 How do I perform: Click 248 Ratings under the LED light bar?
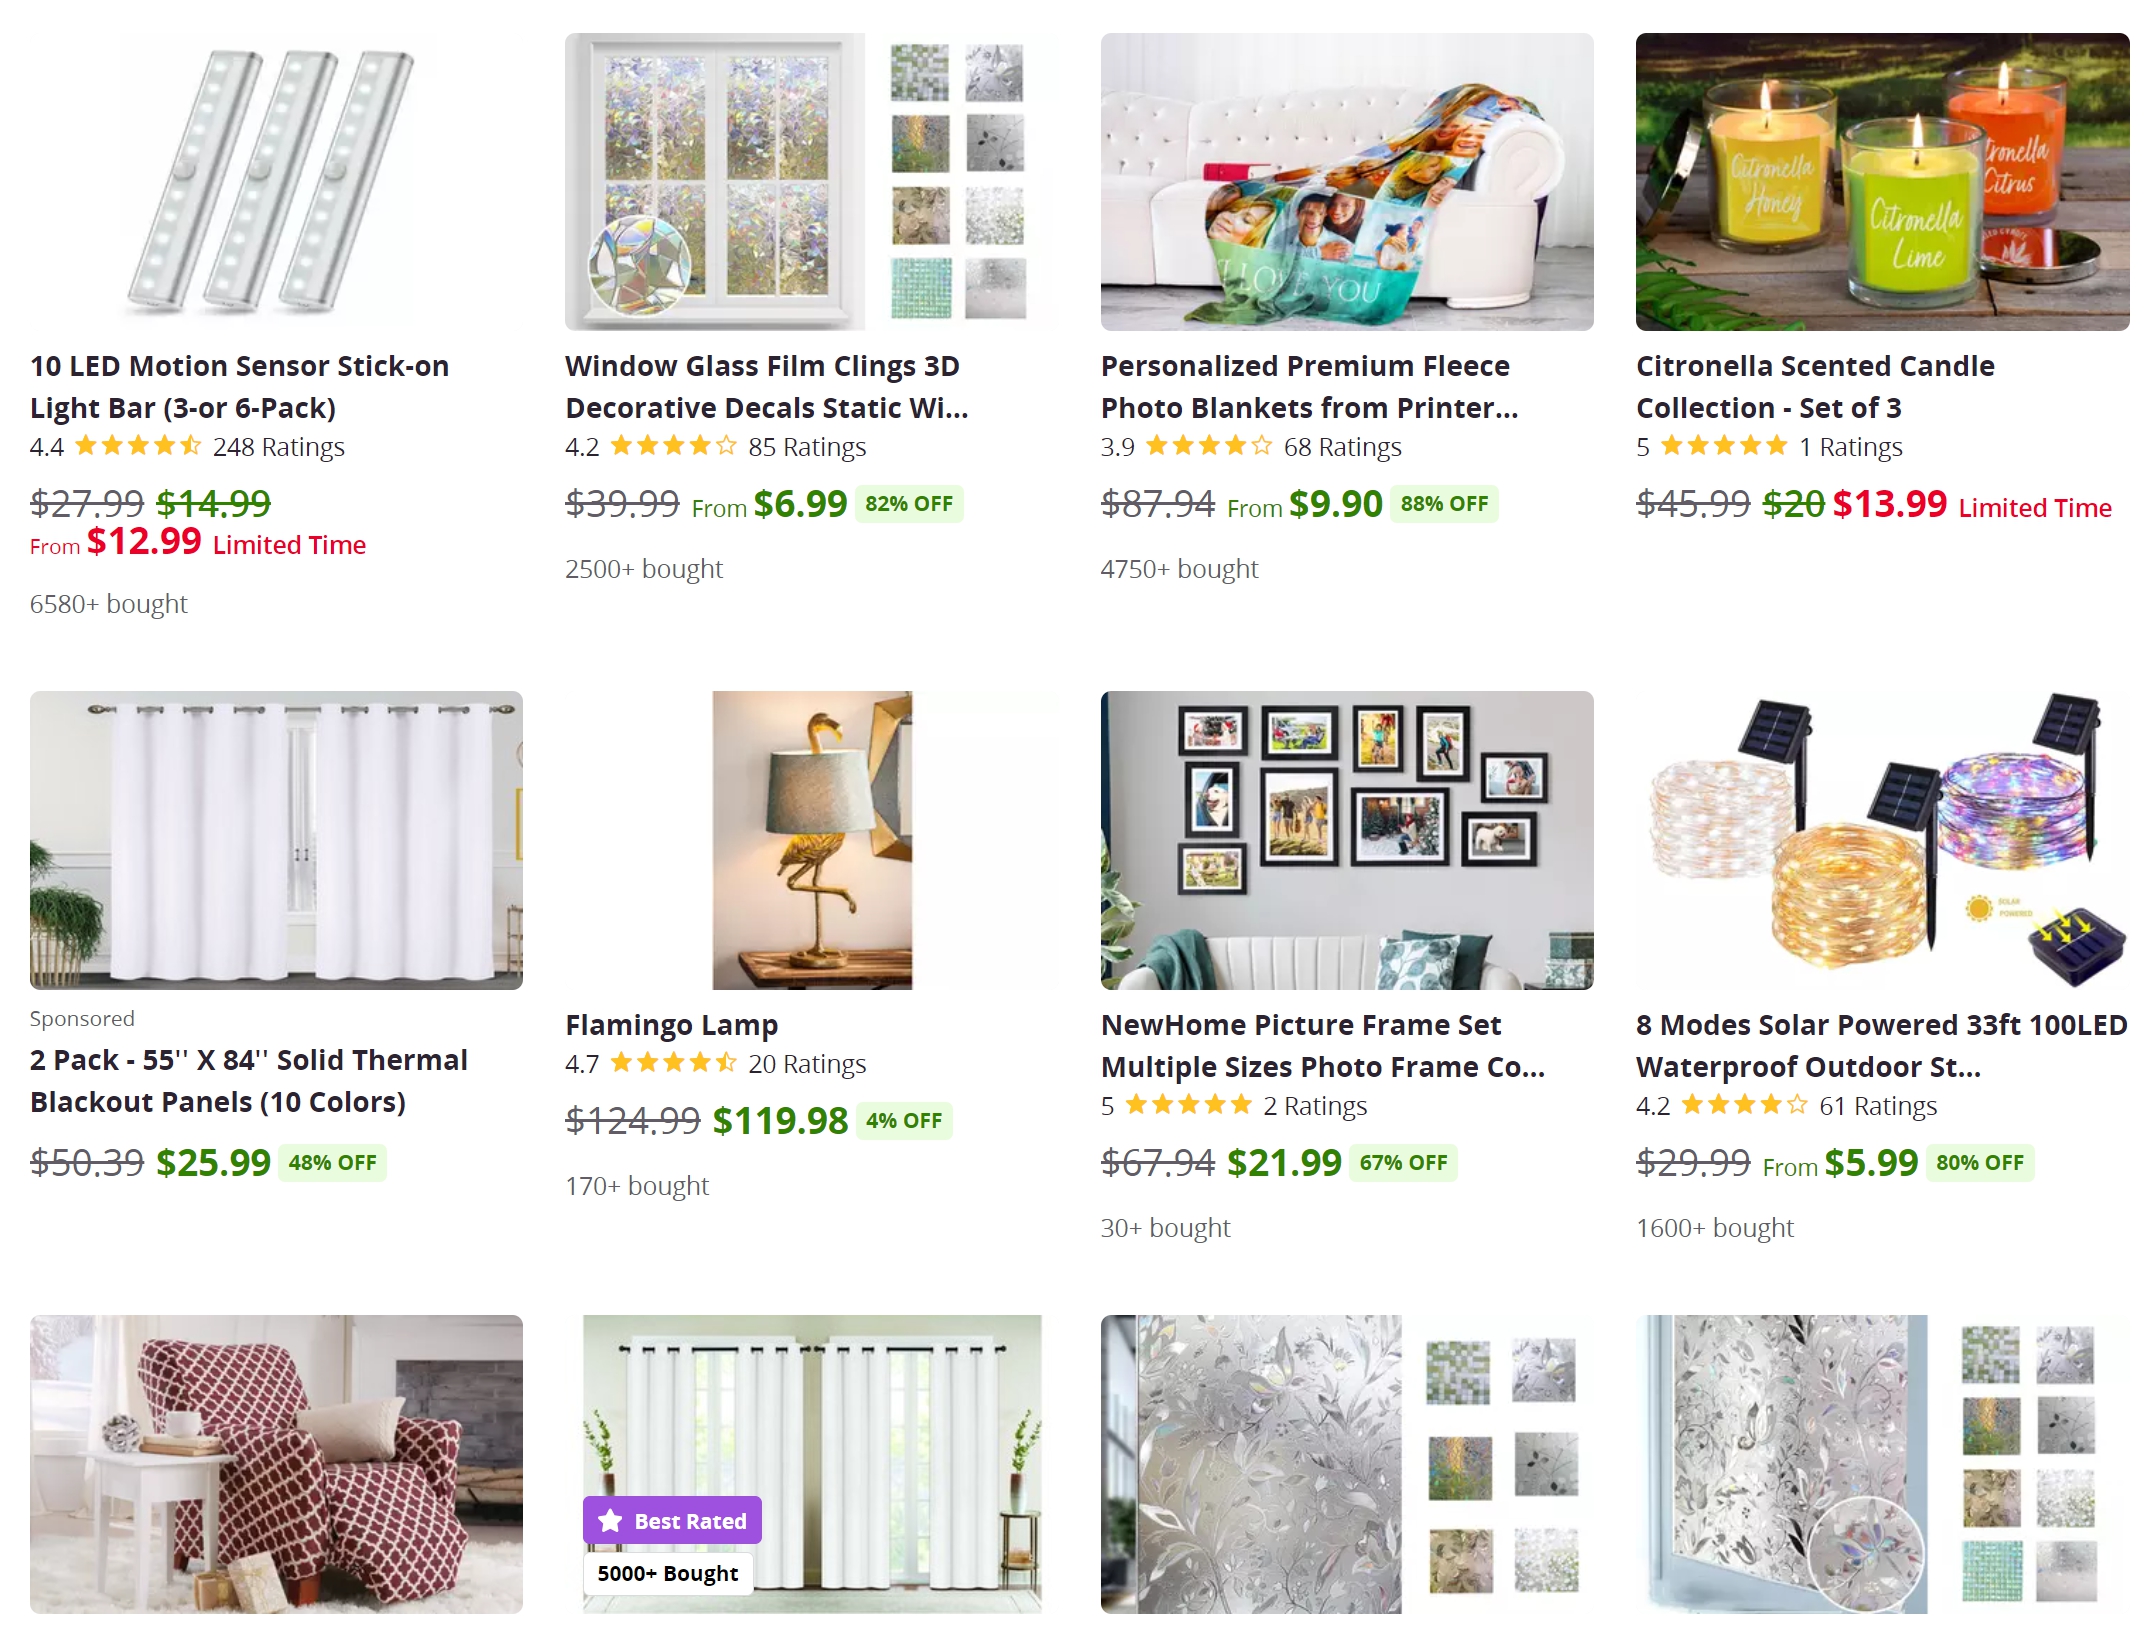click(x=278, y=447)
